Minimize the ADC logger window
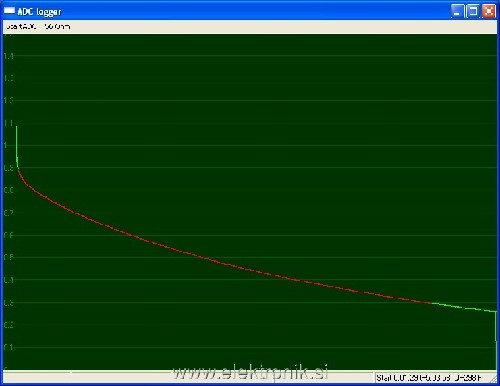 [x=457, y=11]
